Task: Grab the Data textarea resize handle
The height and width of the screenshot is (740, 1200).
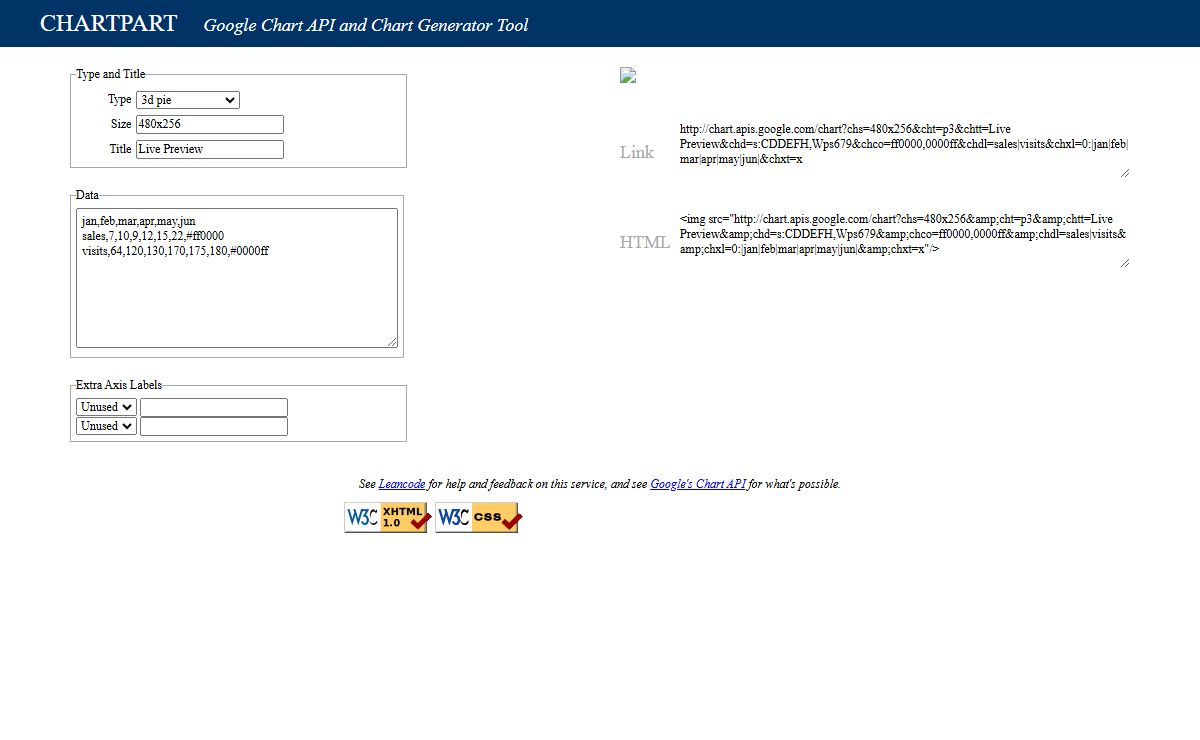Action: (x=392, y=342)
